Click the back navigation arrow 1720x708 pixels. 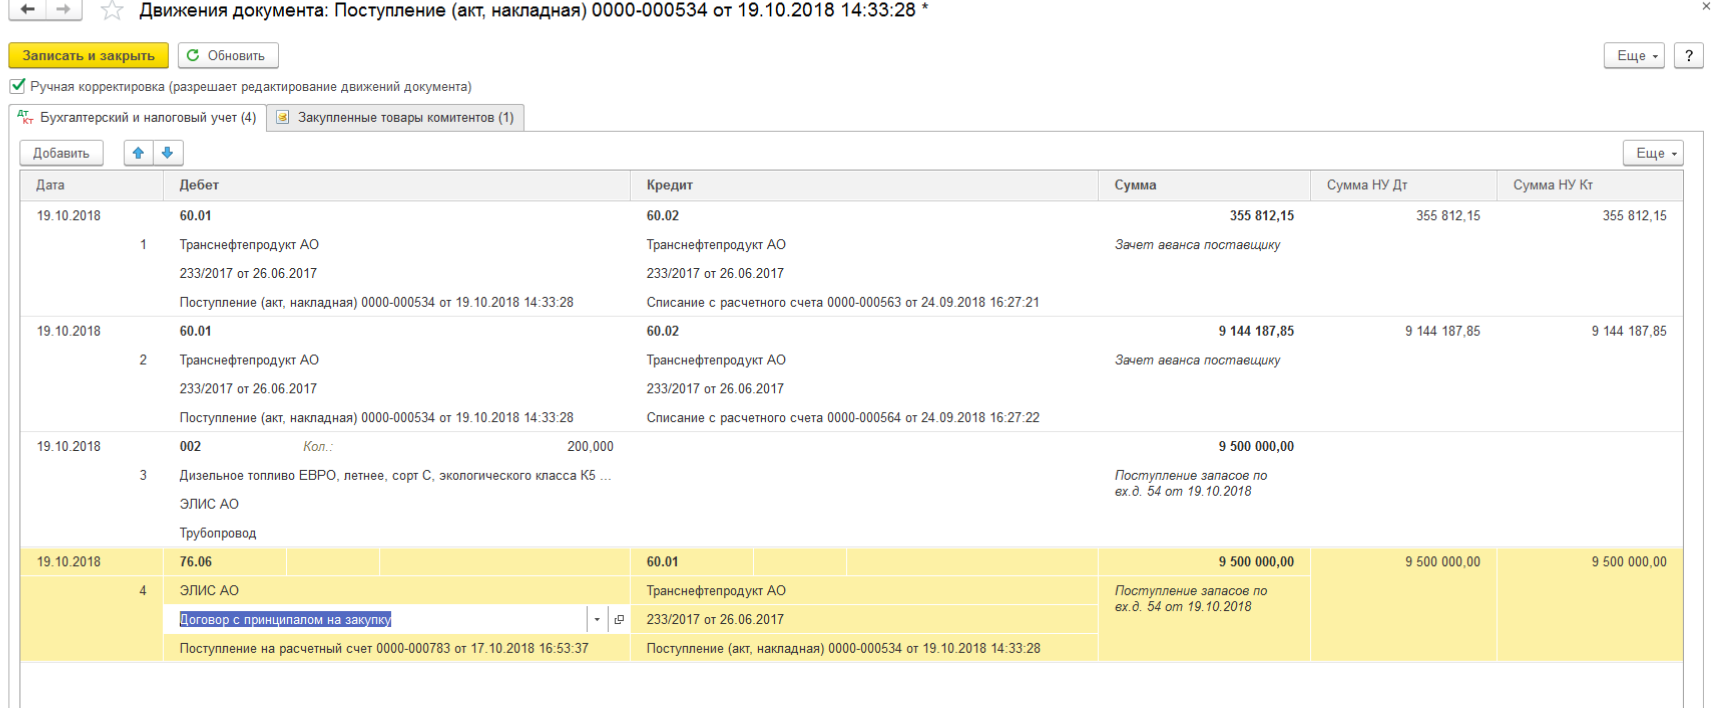pos(27,10)
